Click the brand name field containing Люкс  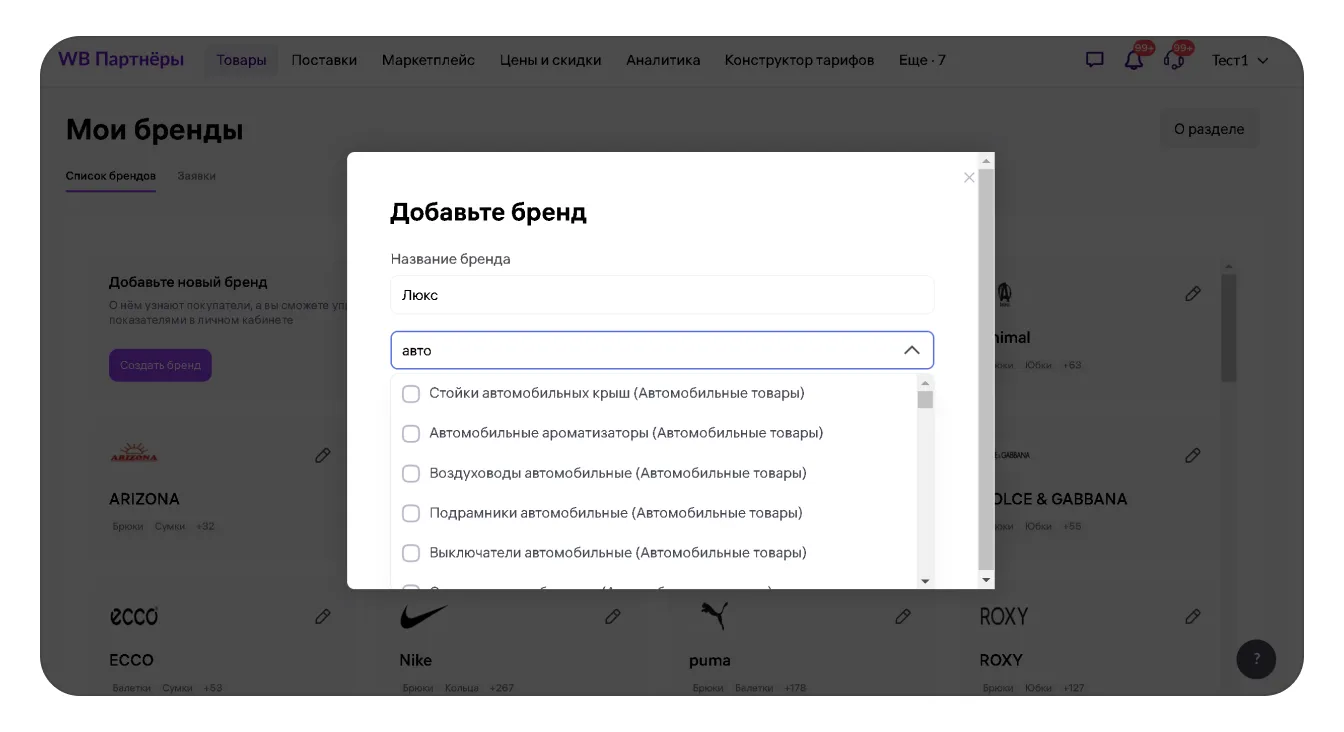pos(661,295)
